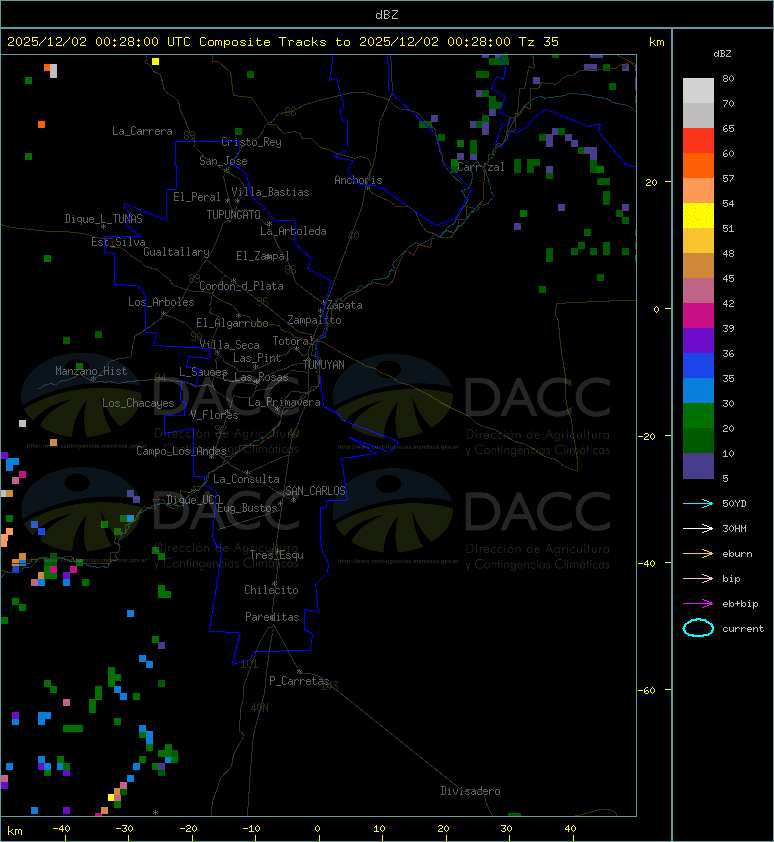Click the magenta swatch between 42 and 39

click(698, 316)
